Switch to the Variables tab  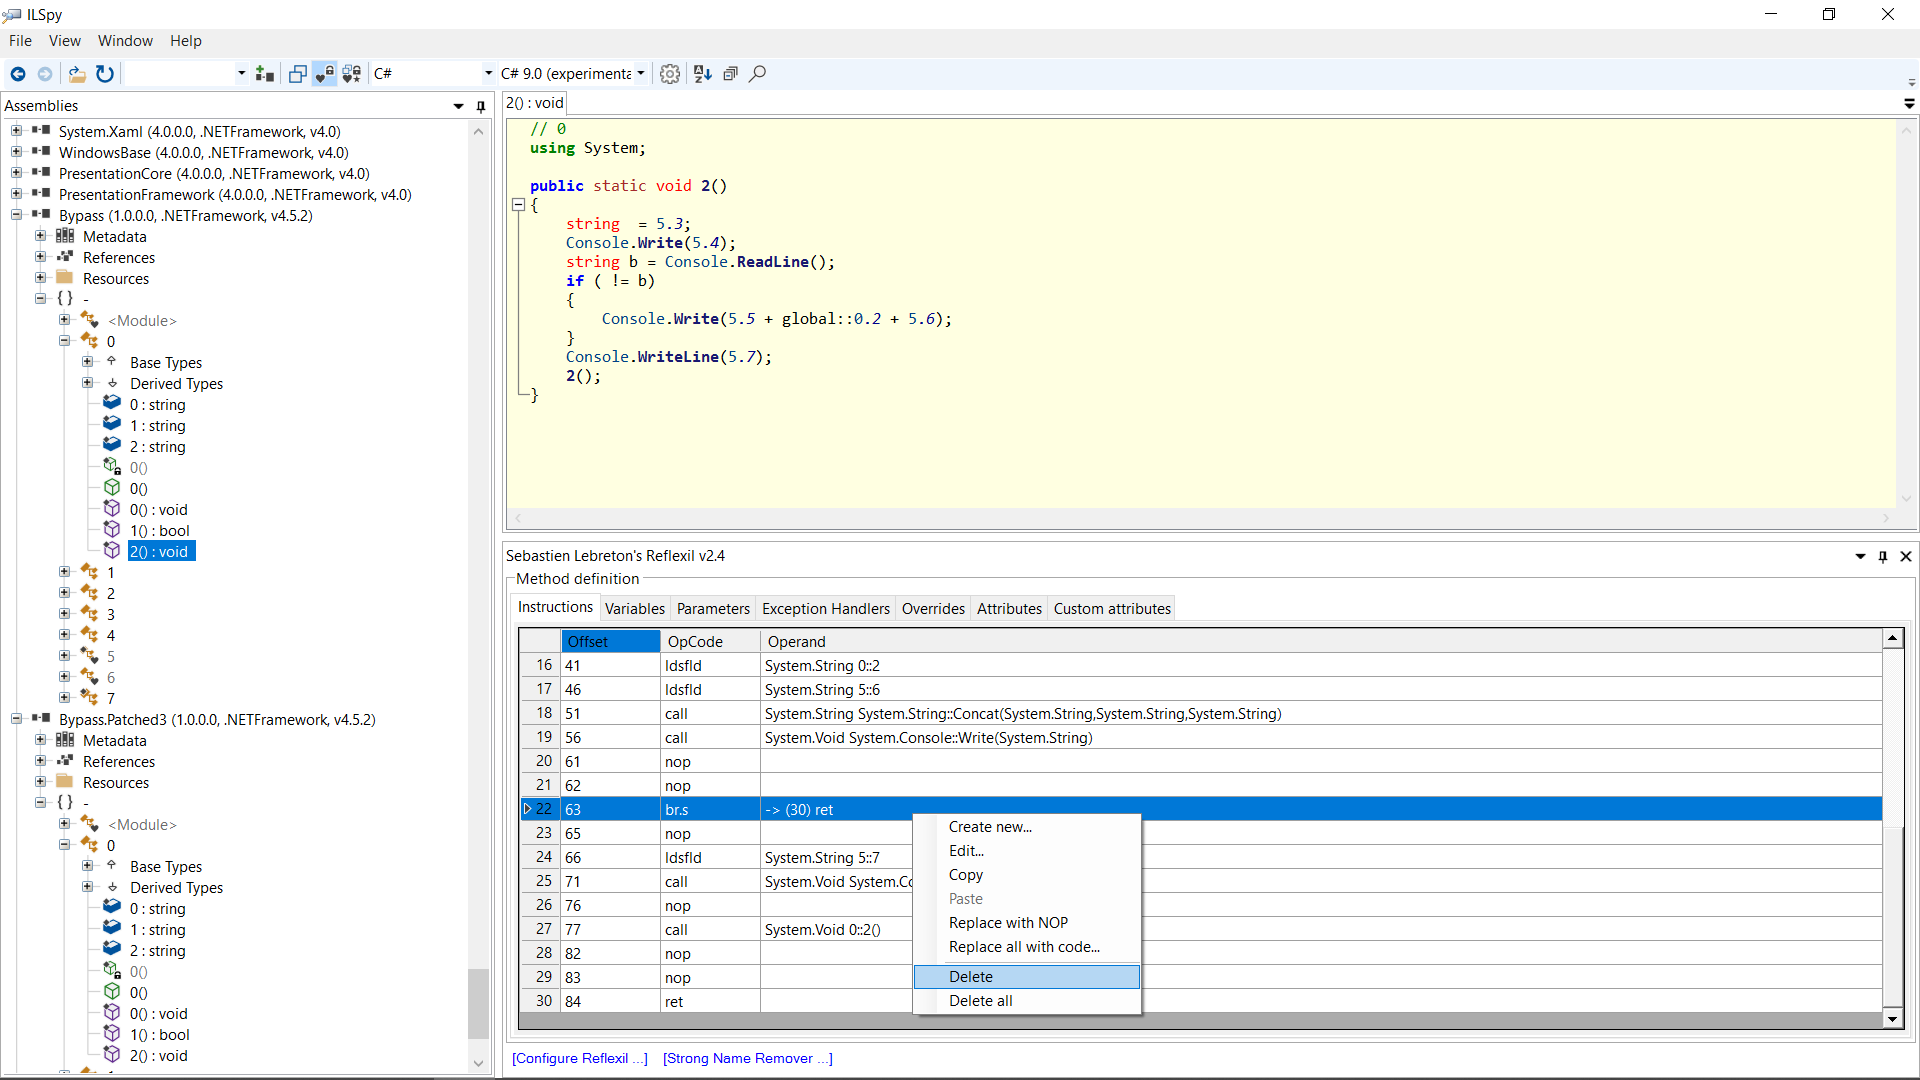click(x=634, y=608)
